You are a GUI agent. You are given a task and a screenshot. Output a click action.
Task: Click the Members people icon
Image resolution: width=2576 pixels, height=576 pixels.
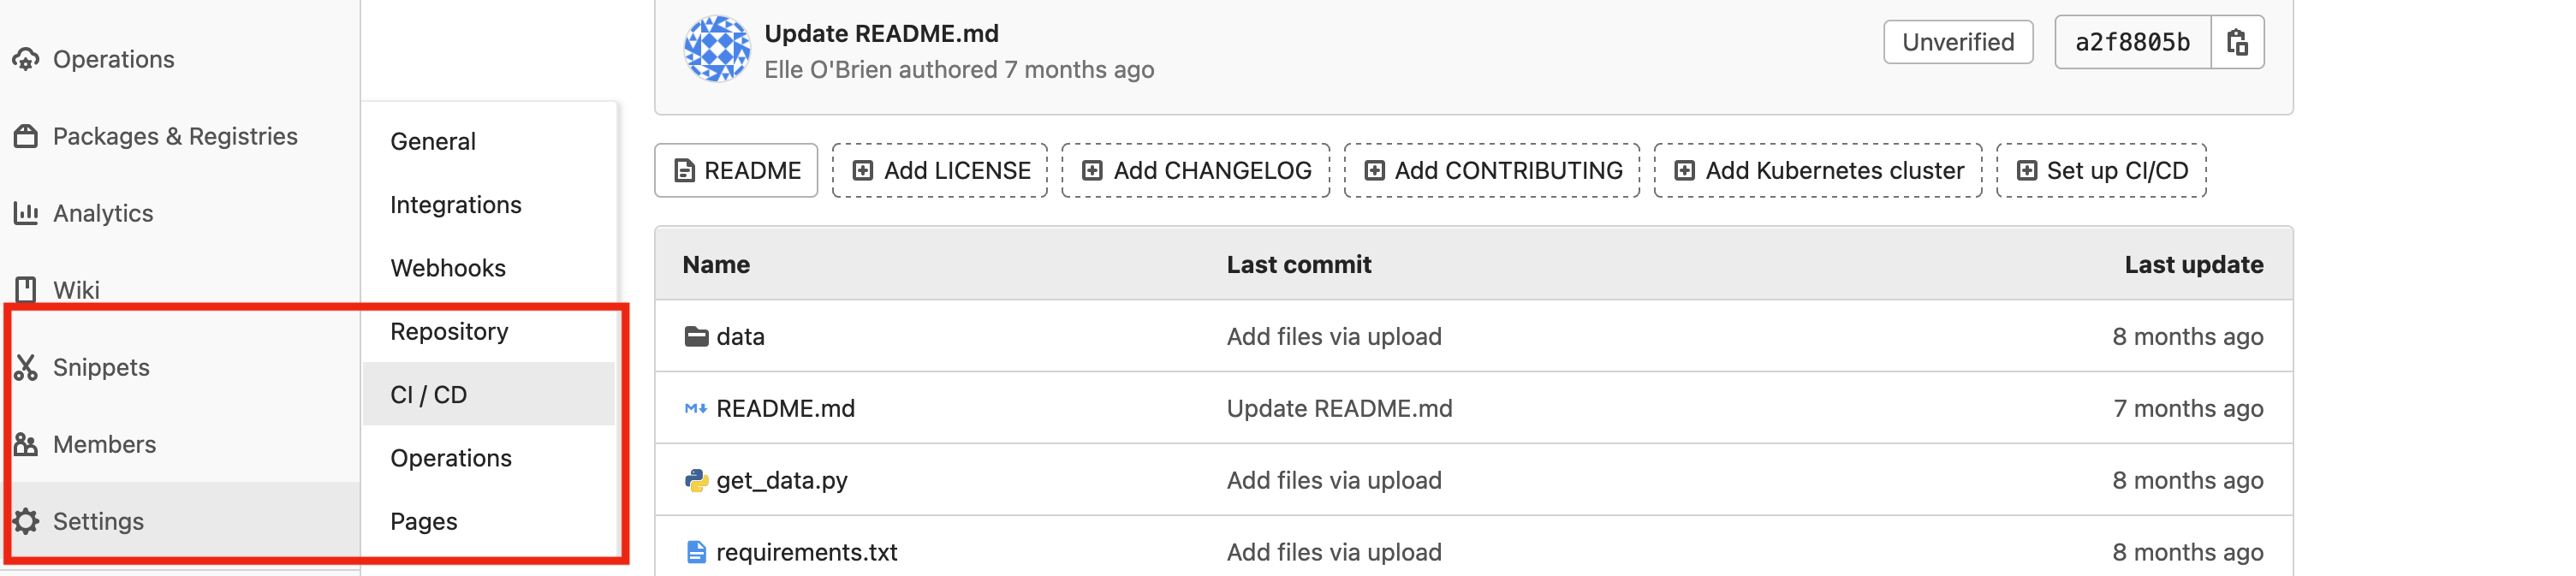click(26, 444)
